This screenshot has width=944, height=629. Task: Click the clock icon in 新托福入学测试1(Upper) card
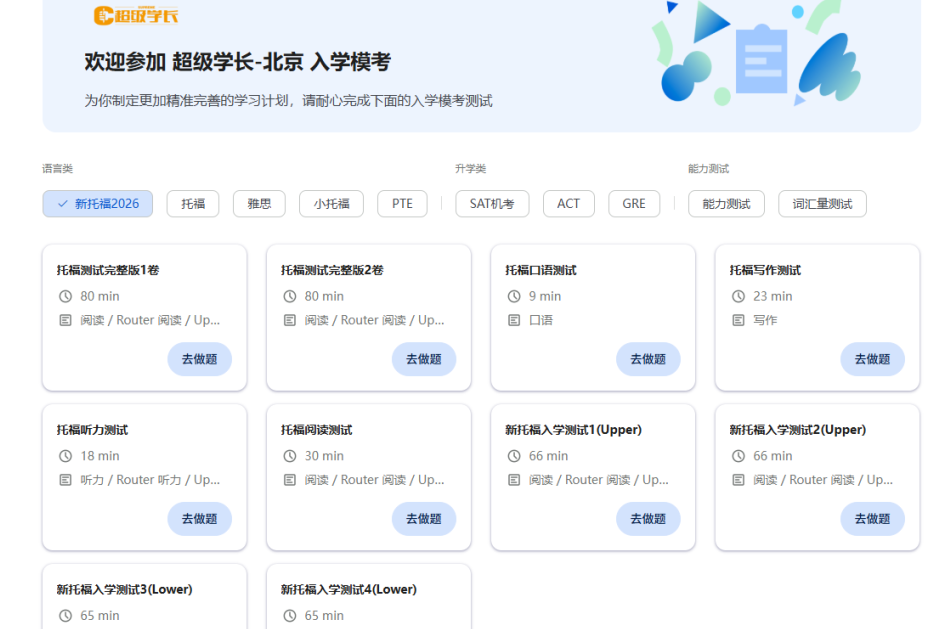514,456
